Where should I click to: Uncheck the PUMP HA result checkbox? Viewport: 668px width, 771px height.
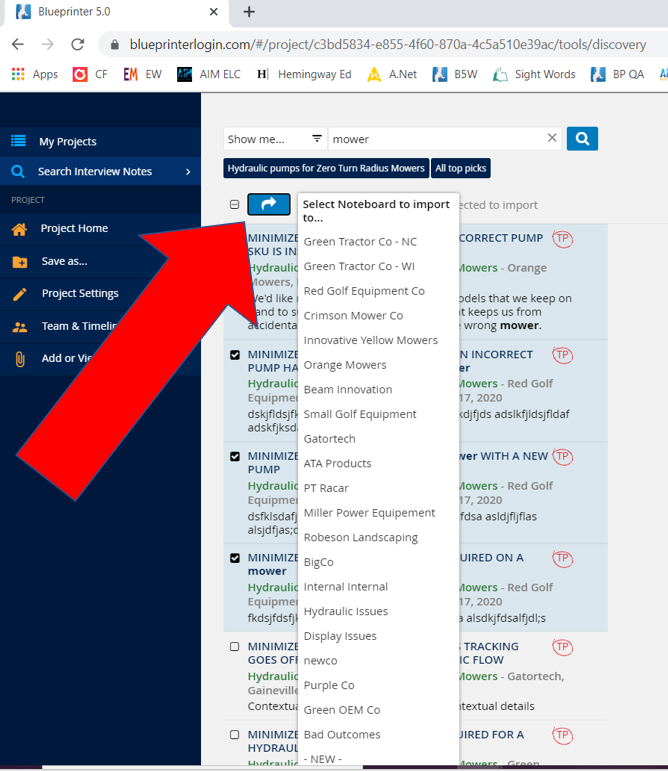click(x=235, y=355)
